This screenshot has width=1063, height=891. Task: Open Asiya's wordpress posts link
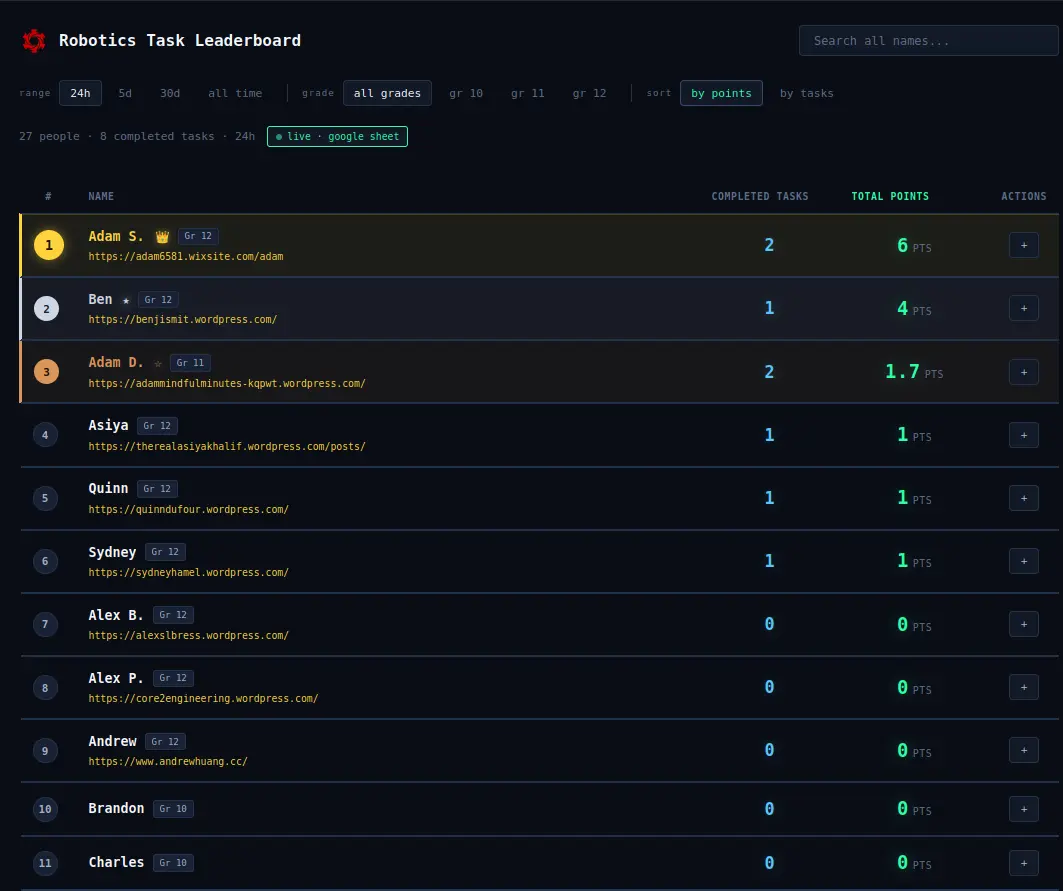(227, 446)
